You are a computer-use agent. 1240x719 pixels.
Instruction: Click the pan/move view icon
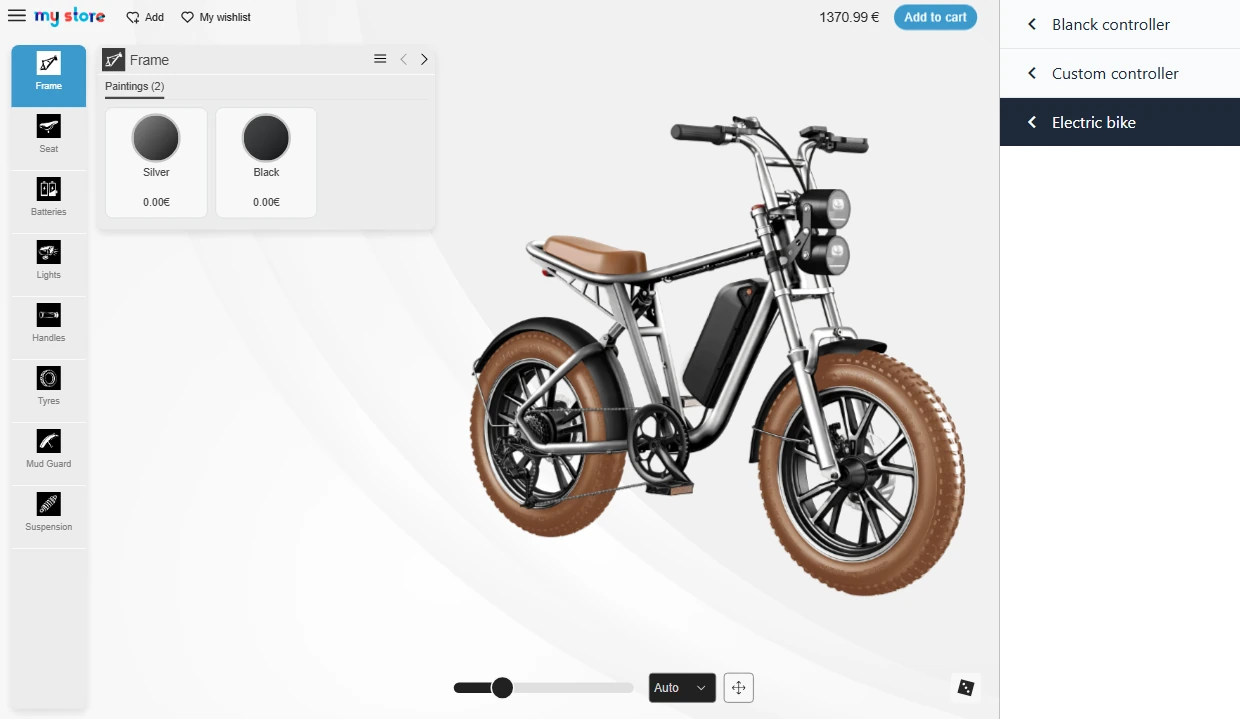point(738,688)
